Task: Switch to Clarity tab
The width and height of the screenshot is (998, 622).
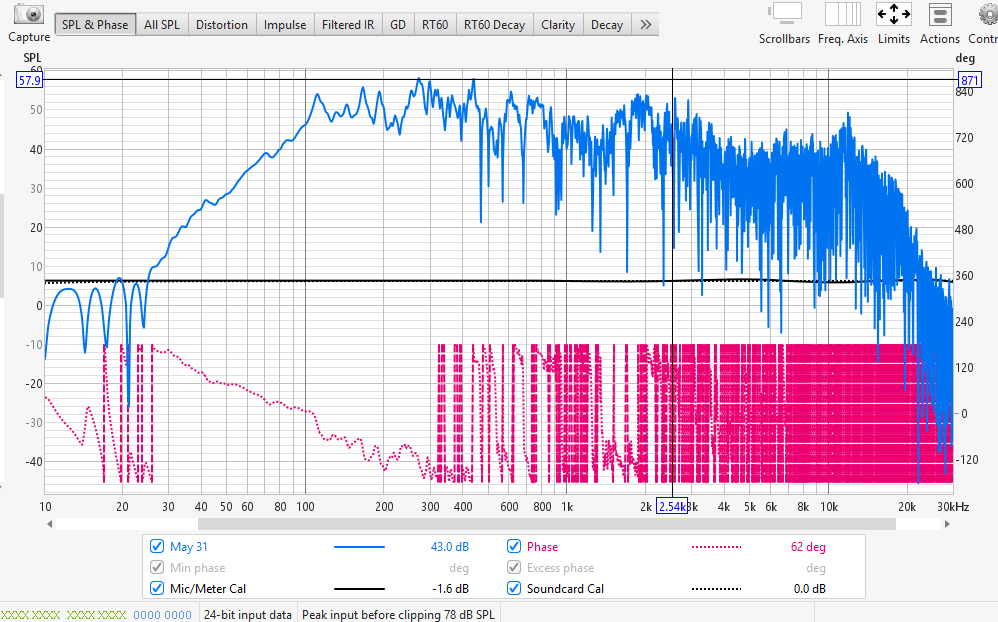Action: tap(558, 24)
